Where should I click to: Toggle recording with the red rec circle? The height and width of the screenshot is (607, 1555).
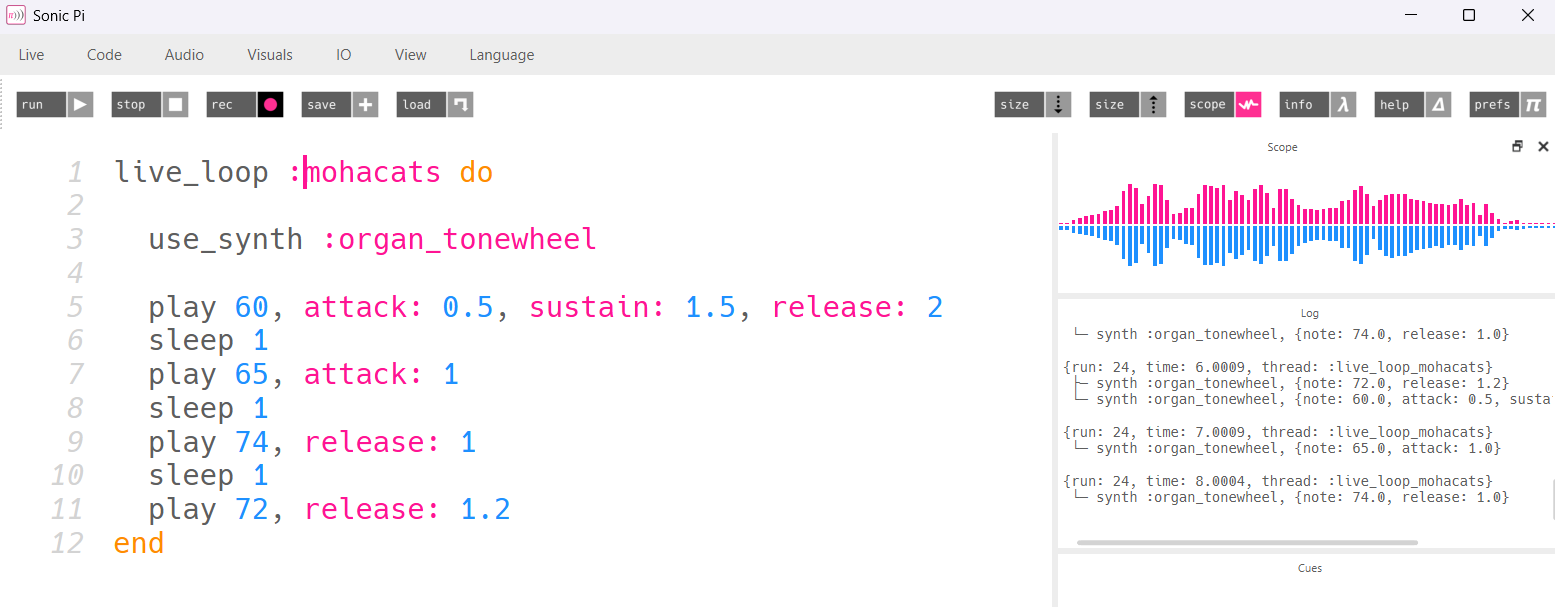[269, 104]
